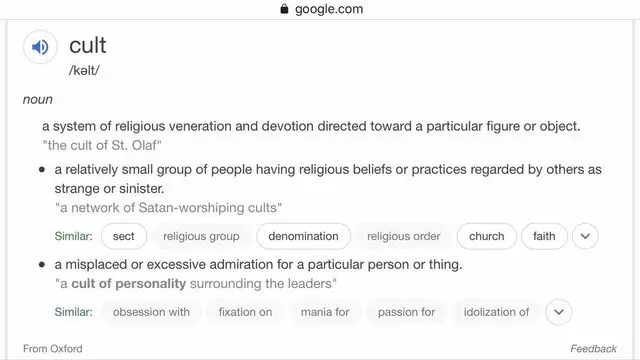Click the 'passion for' synonym
The width and height of the screenshot is (640, 360).
[406, 312]
